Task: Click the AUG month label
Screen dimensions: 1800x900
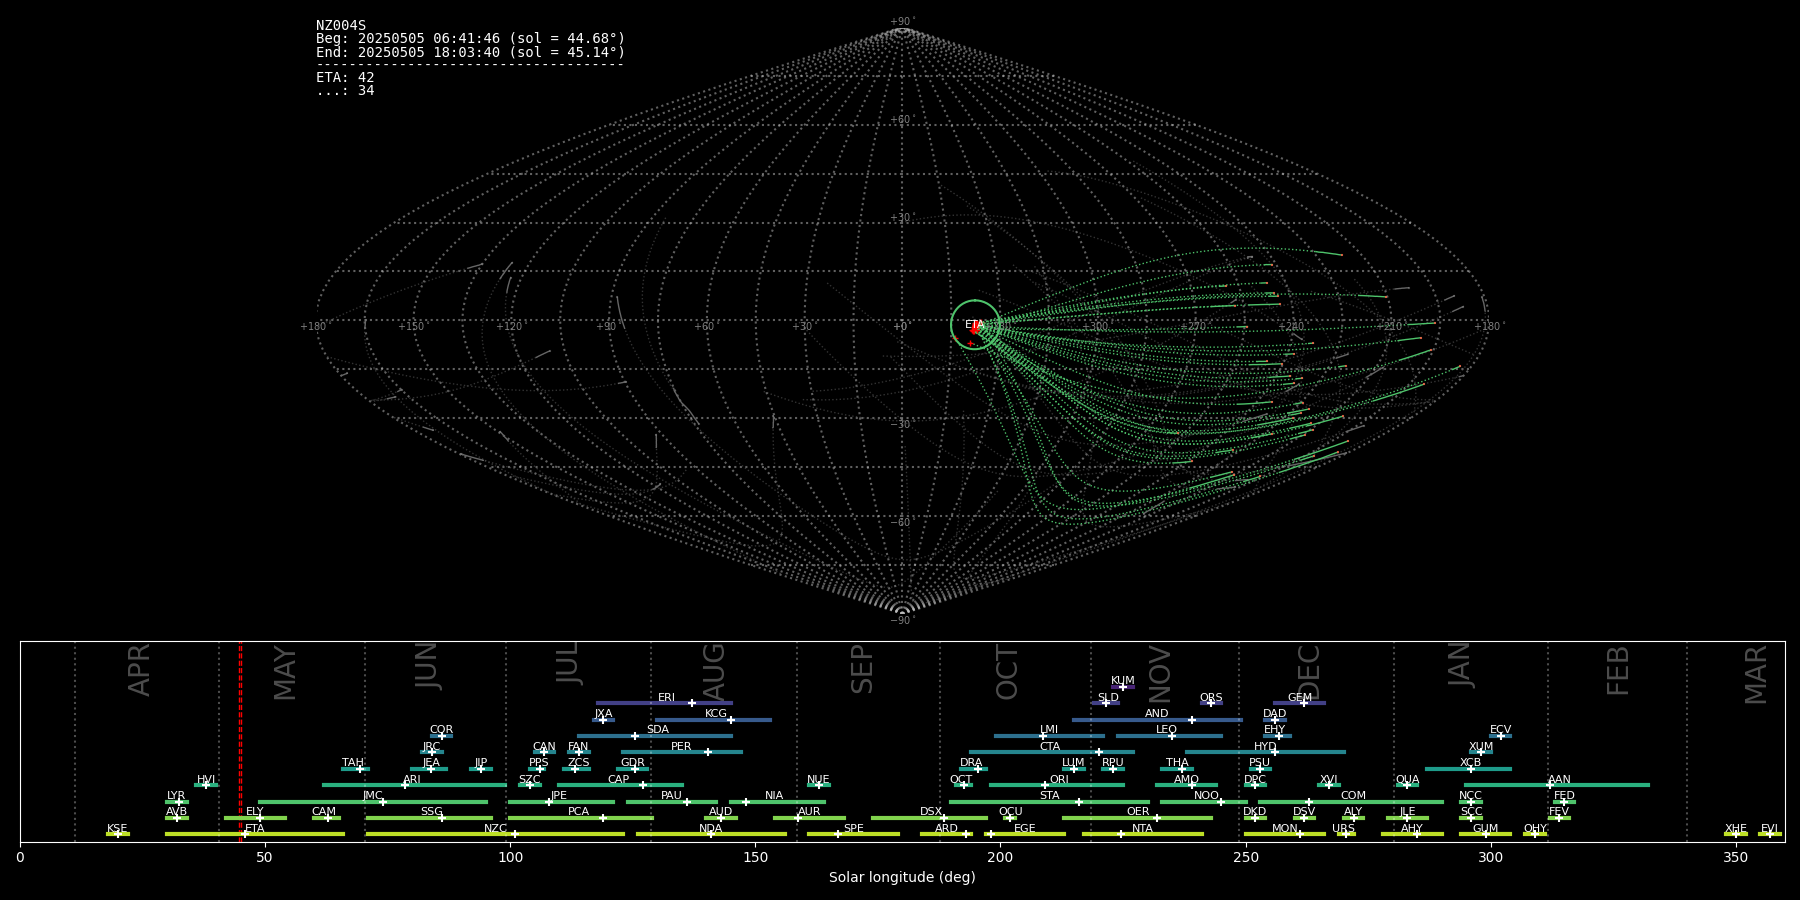Action: [x=714, y=673]
